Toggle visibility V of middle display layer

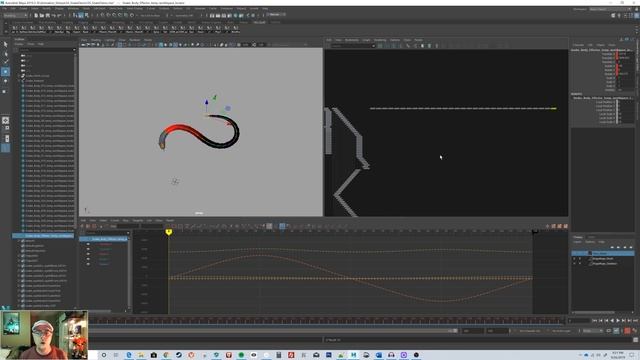(x=575, y=258)
